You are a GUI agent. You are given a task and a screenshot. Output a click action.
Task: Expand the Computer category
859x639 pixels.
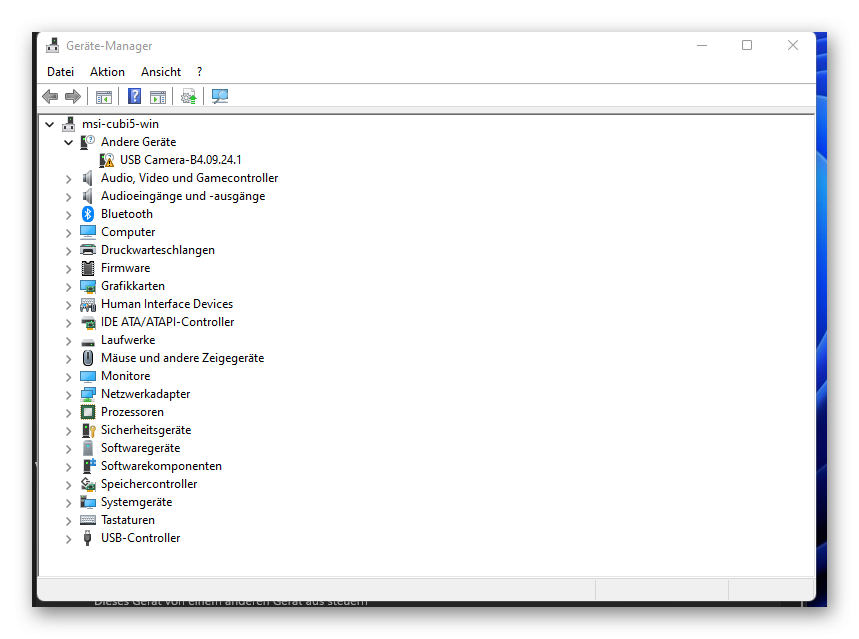[x=68, y=233]
